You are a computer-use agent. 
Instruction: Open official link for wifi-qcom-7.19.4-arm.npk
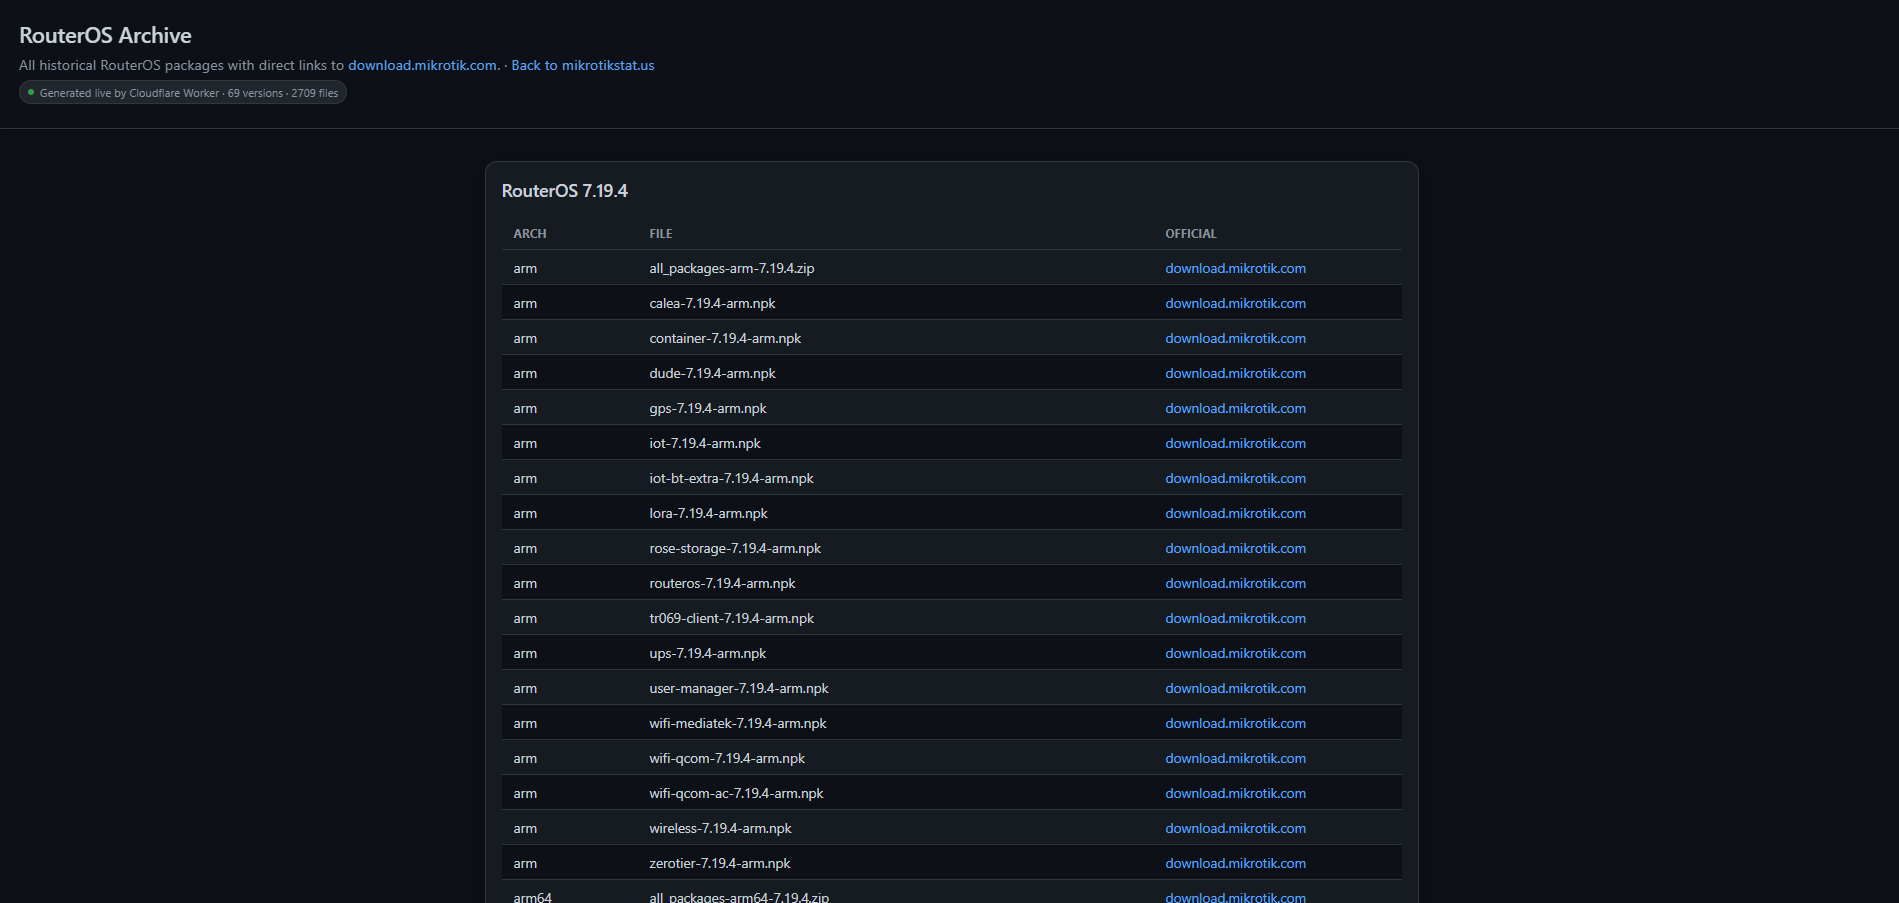pyautogui.click(x=1235, y=758)
